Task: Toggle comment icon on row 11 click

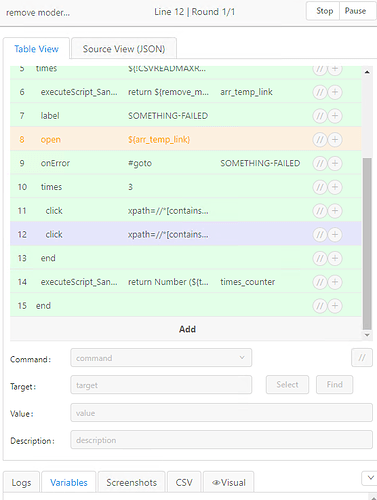Action: point(320,211)
